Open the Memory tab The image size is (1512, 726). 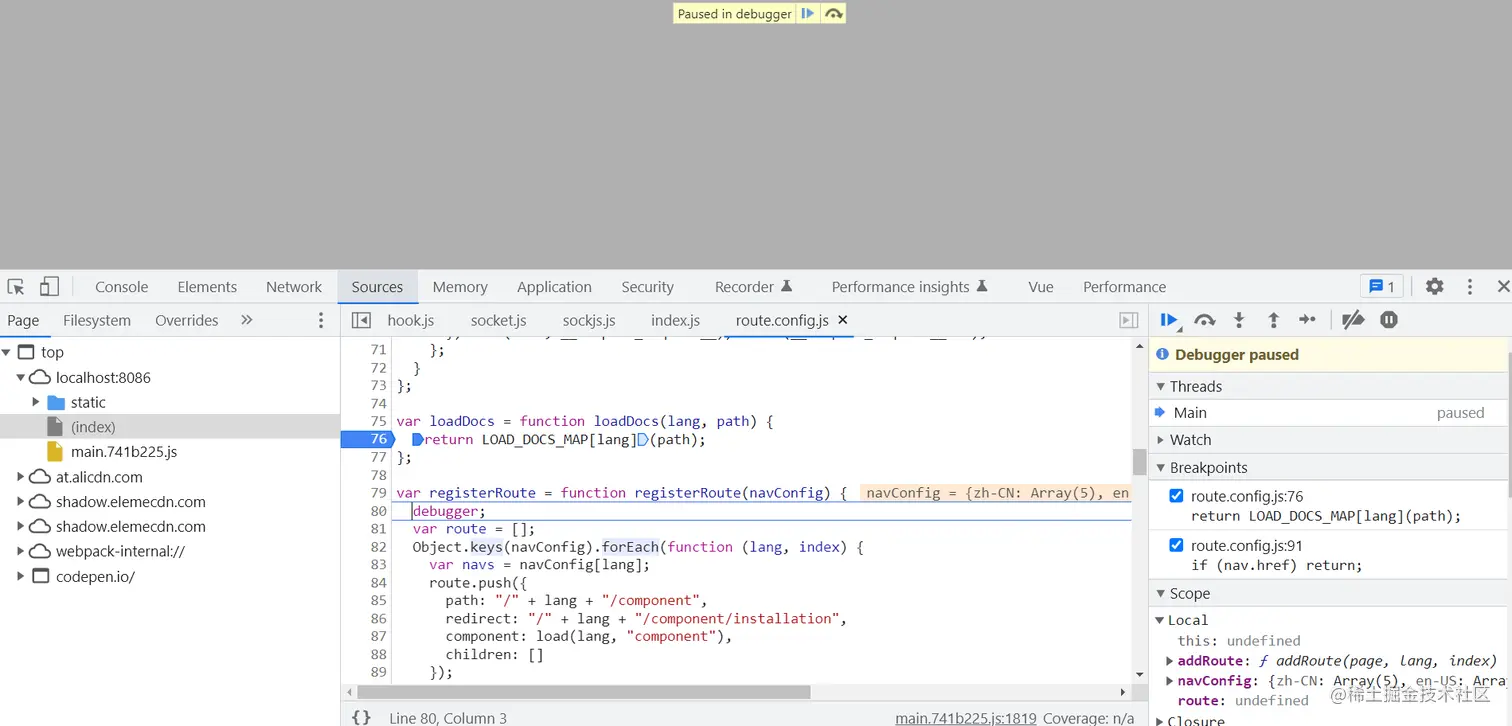point(460,287)
